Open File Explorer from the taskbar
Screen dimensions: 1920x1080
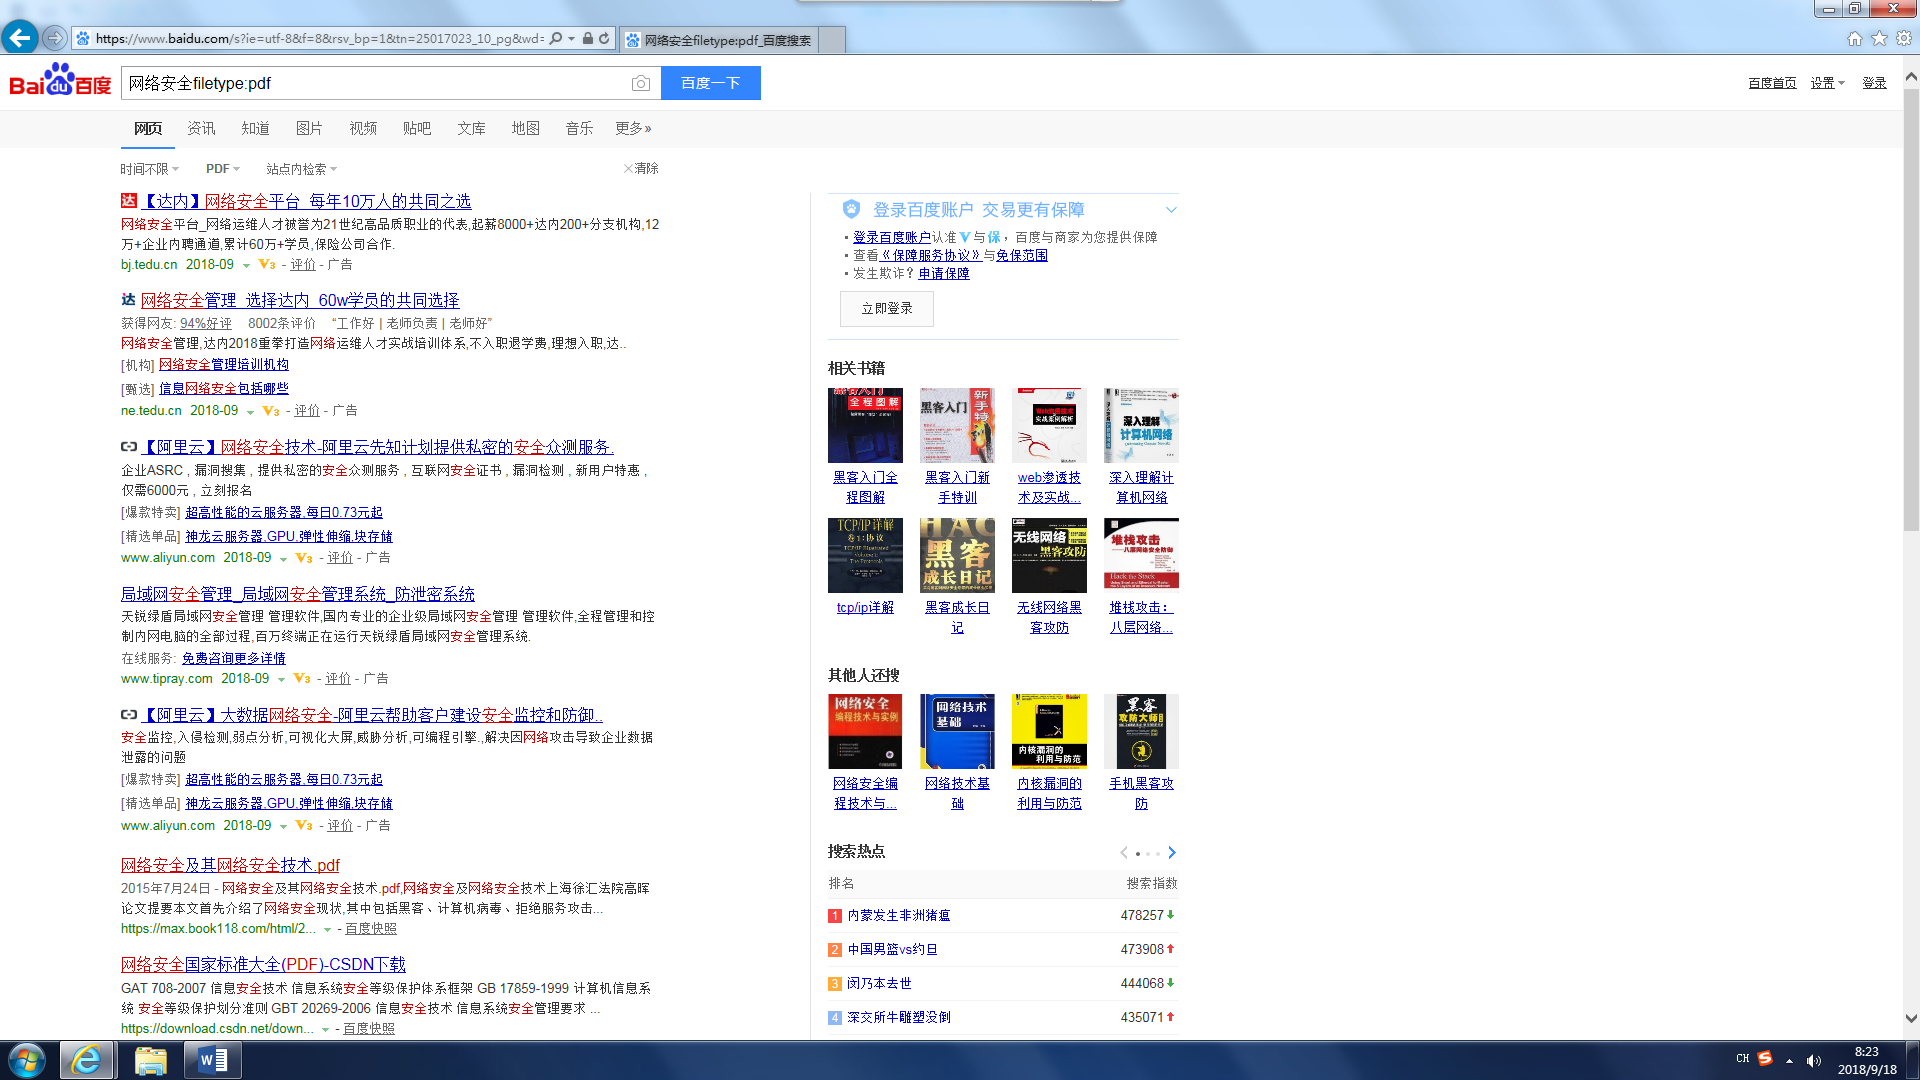click(x=150, y=1060)
